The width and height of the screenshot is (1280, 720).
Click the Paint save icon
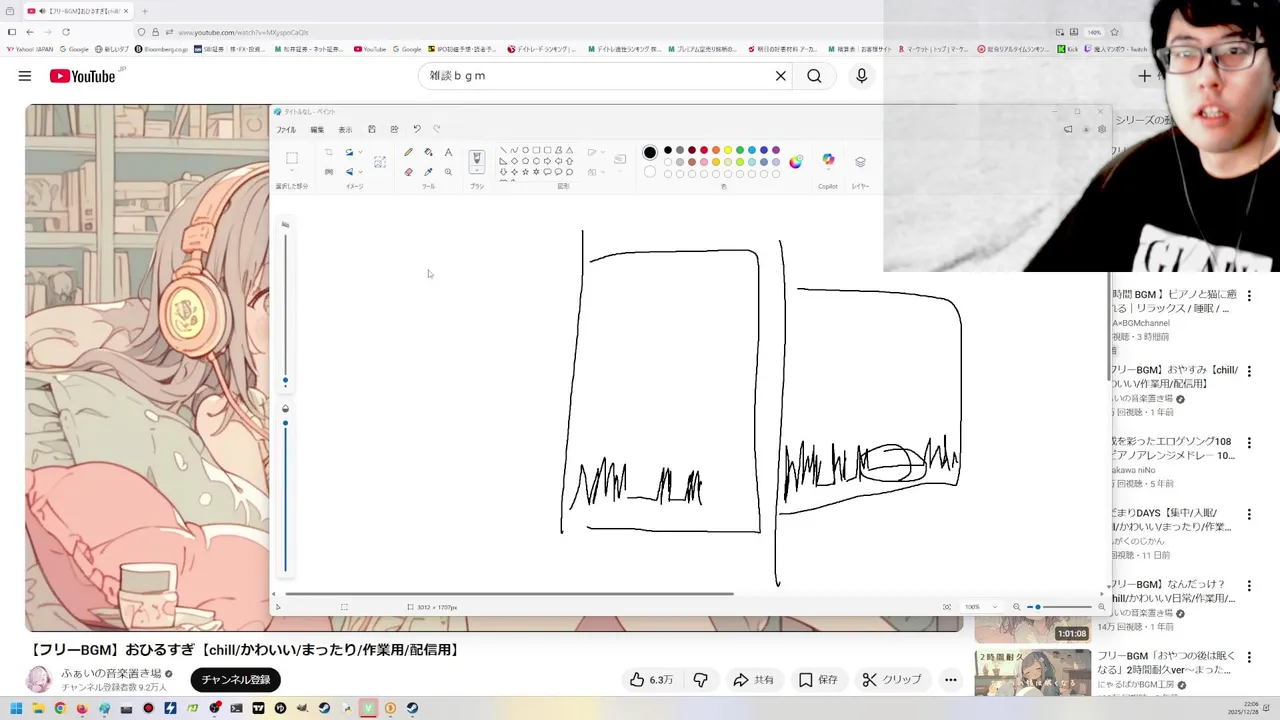coord(372,129)
